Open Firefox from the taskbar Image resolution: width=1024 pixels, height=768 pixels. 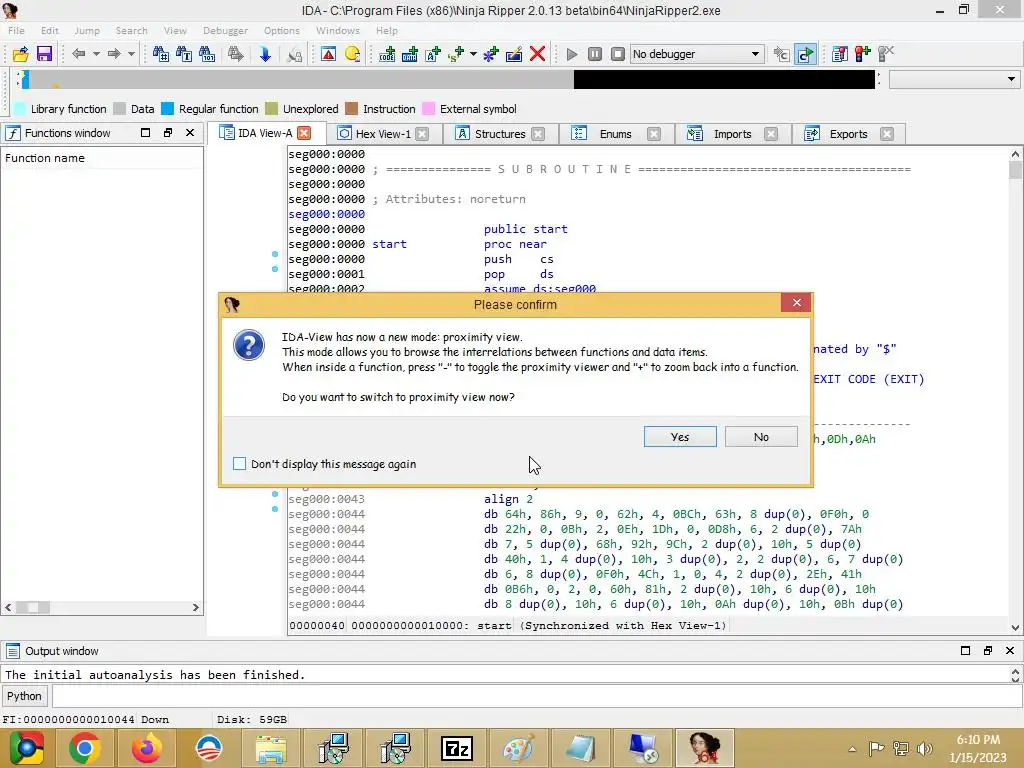[x=146, y=748]
